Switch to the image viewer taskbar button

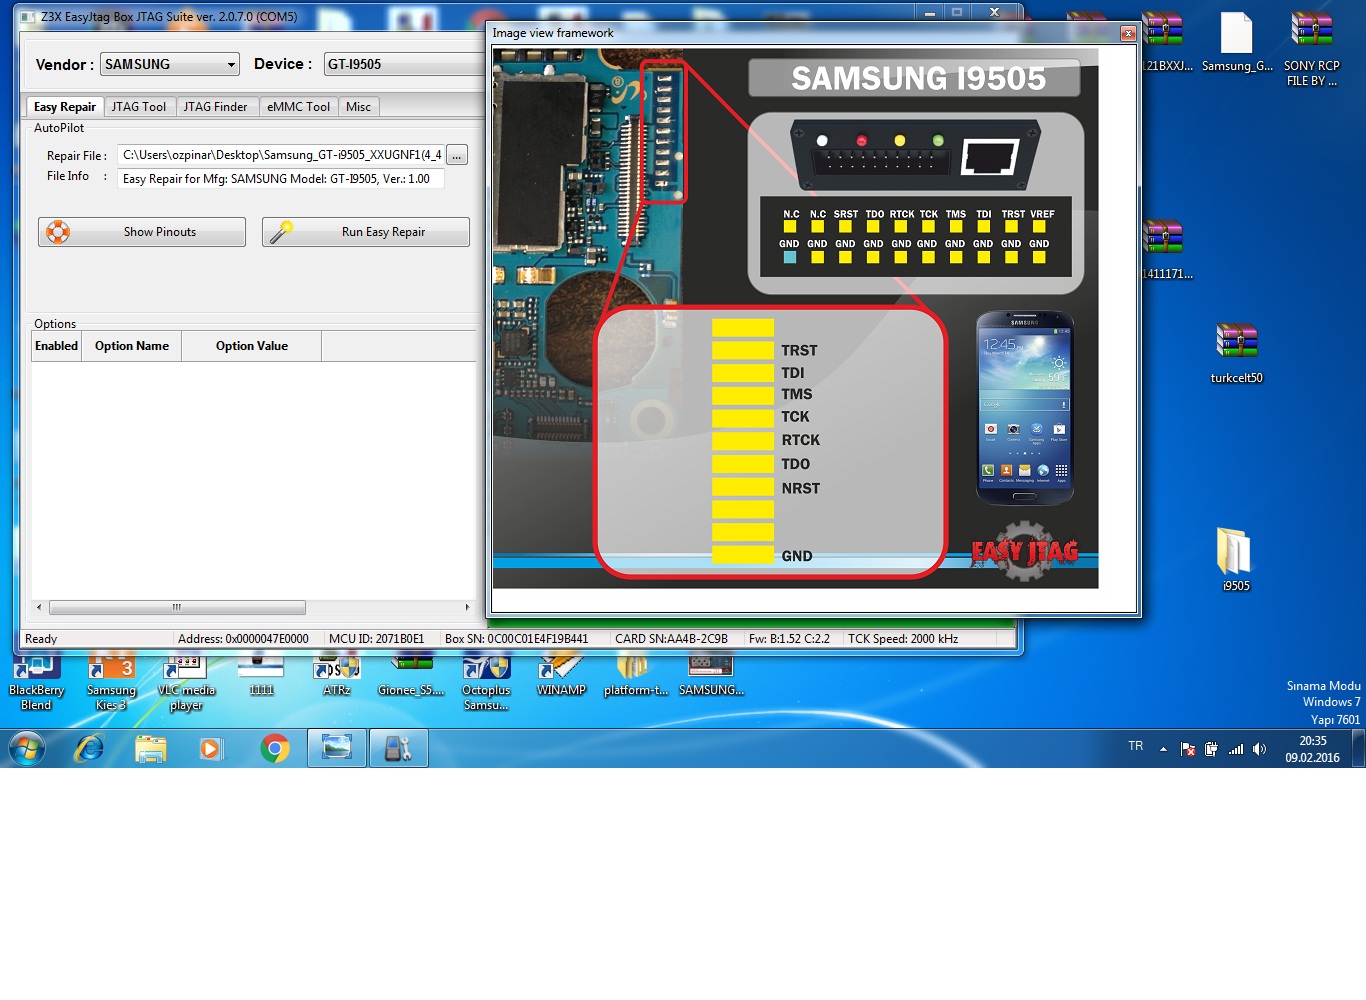(x=337, y=748)
